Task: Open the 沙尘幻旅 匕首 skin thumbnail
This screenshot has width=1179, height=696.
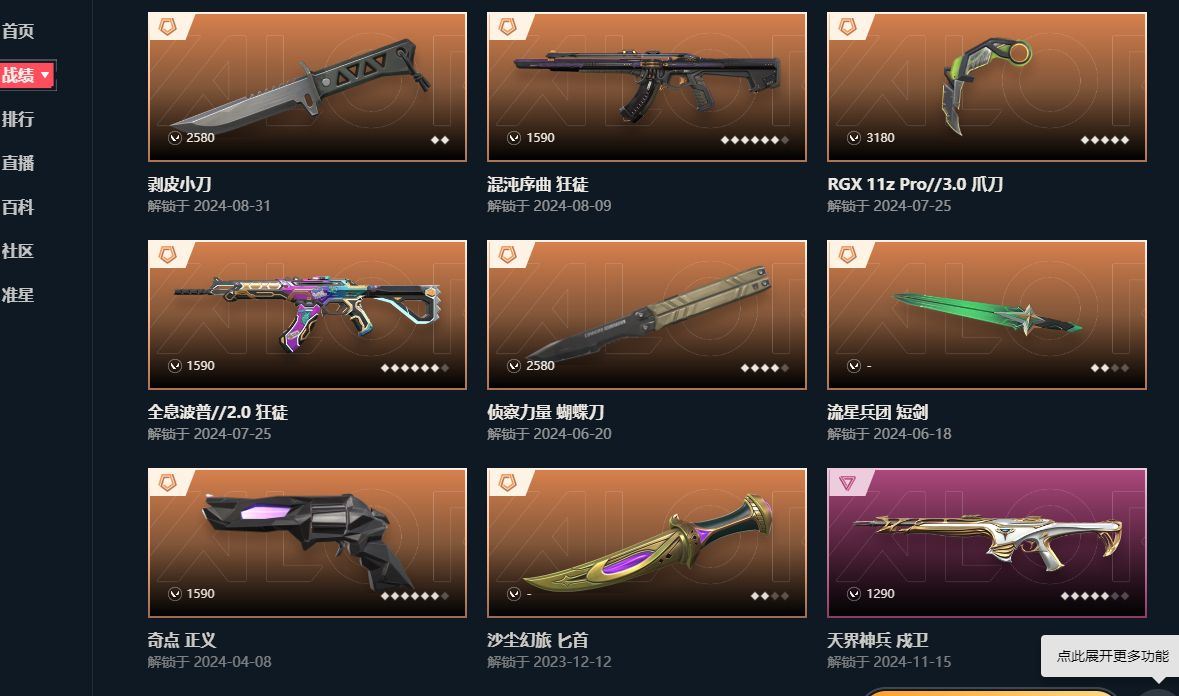Action: tap(647, 543)
